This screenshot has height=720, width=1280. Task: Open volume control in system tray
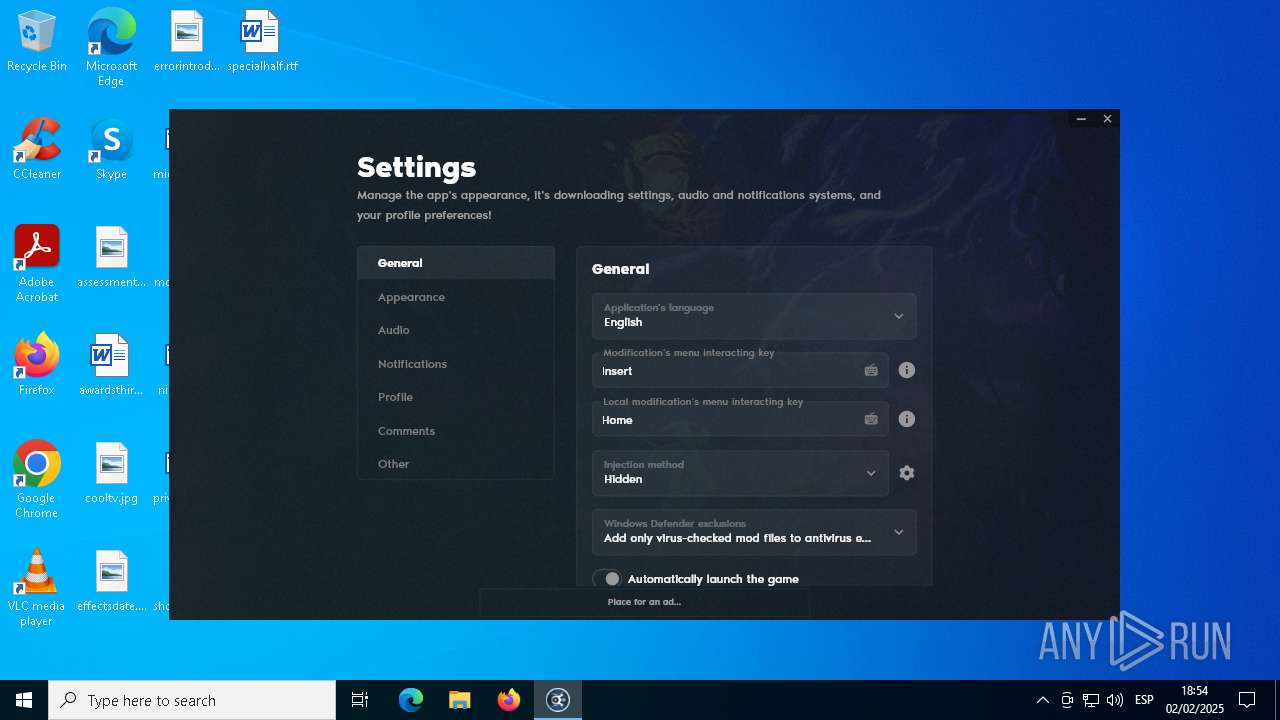1115,700
